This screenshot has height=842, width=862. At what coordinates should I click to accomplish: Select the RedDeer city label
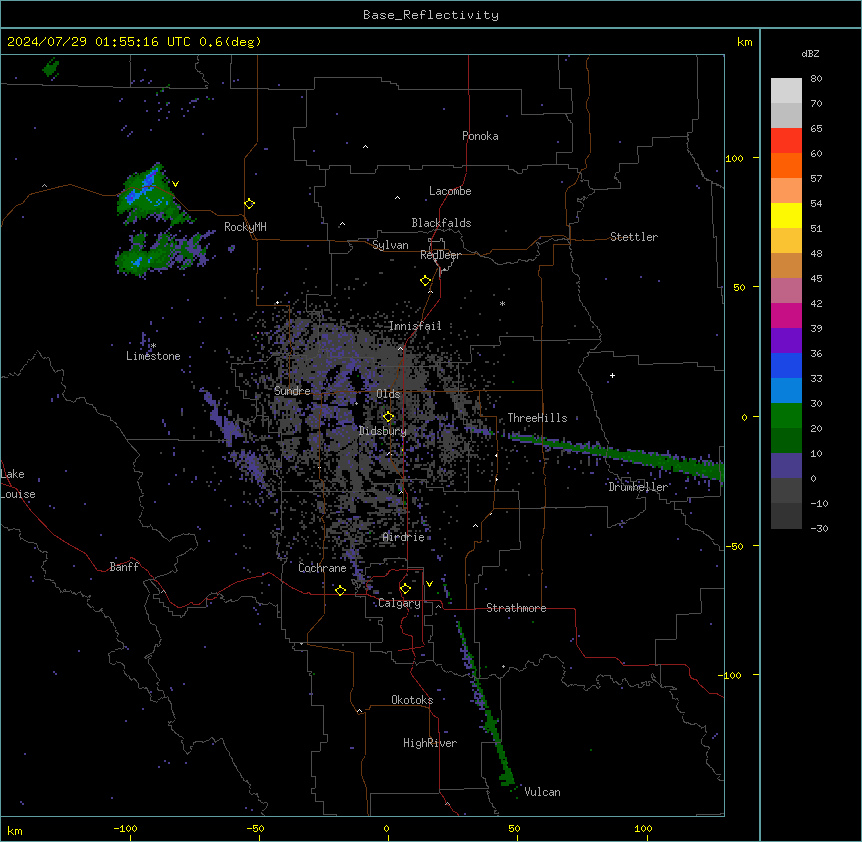[x=440, y=255]
